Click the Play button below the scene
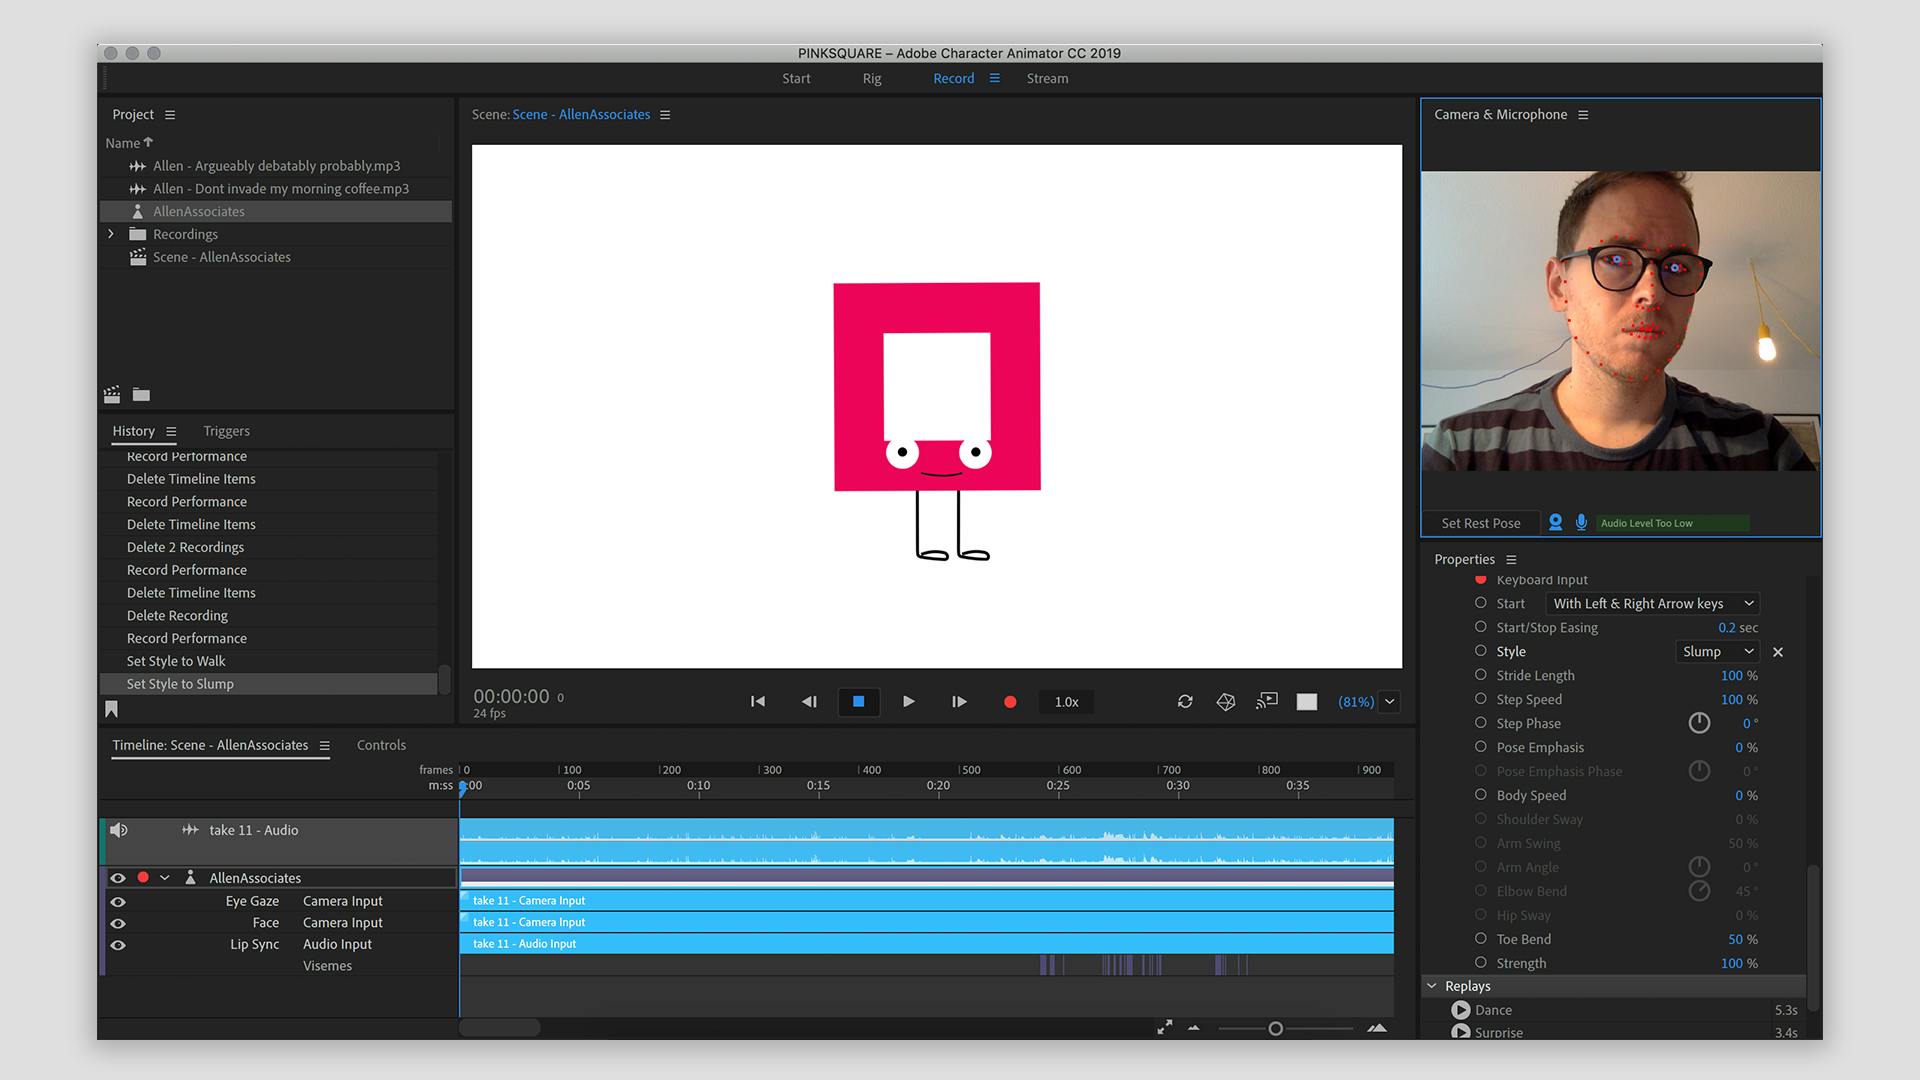 (x=908, y=702)
